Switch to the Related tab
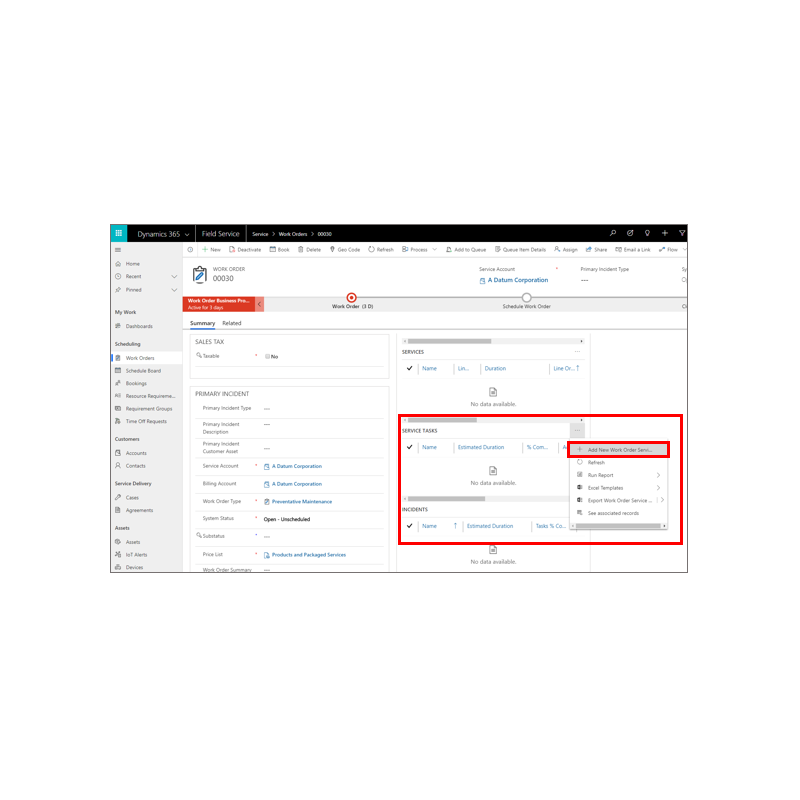Viewport: 800px width, 800px height. pyautogui.click(x=232, y=323)
